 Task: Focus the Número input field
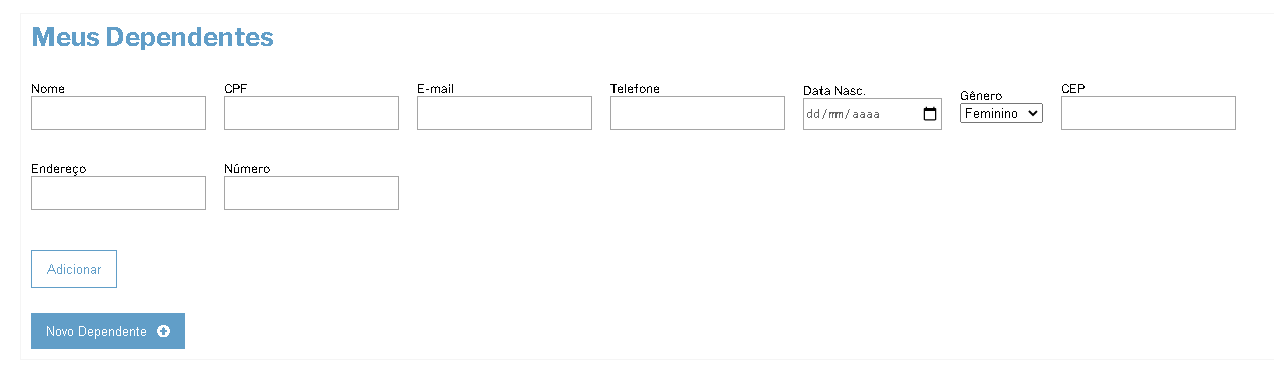click(311, 193)
